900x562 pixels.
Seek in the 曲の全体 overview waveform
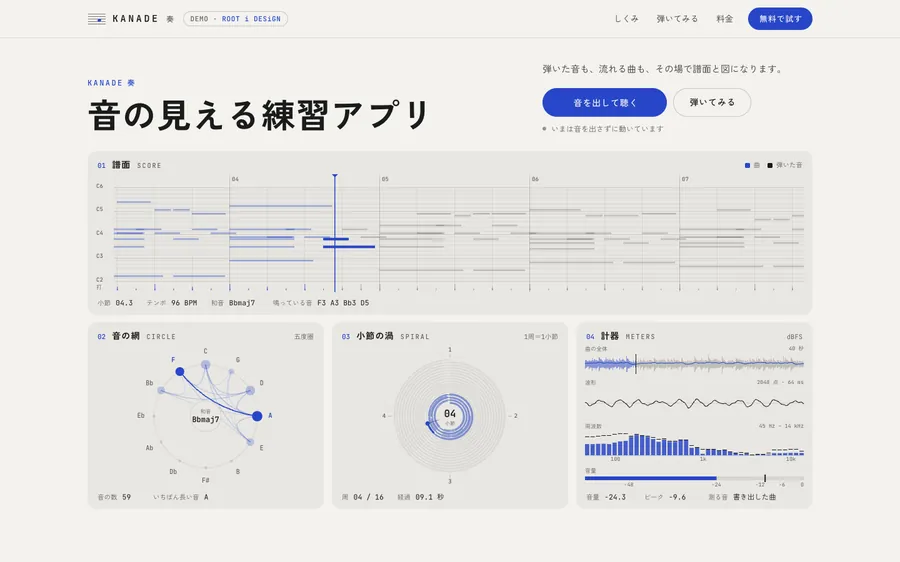click(x=694, y=363)
